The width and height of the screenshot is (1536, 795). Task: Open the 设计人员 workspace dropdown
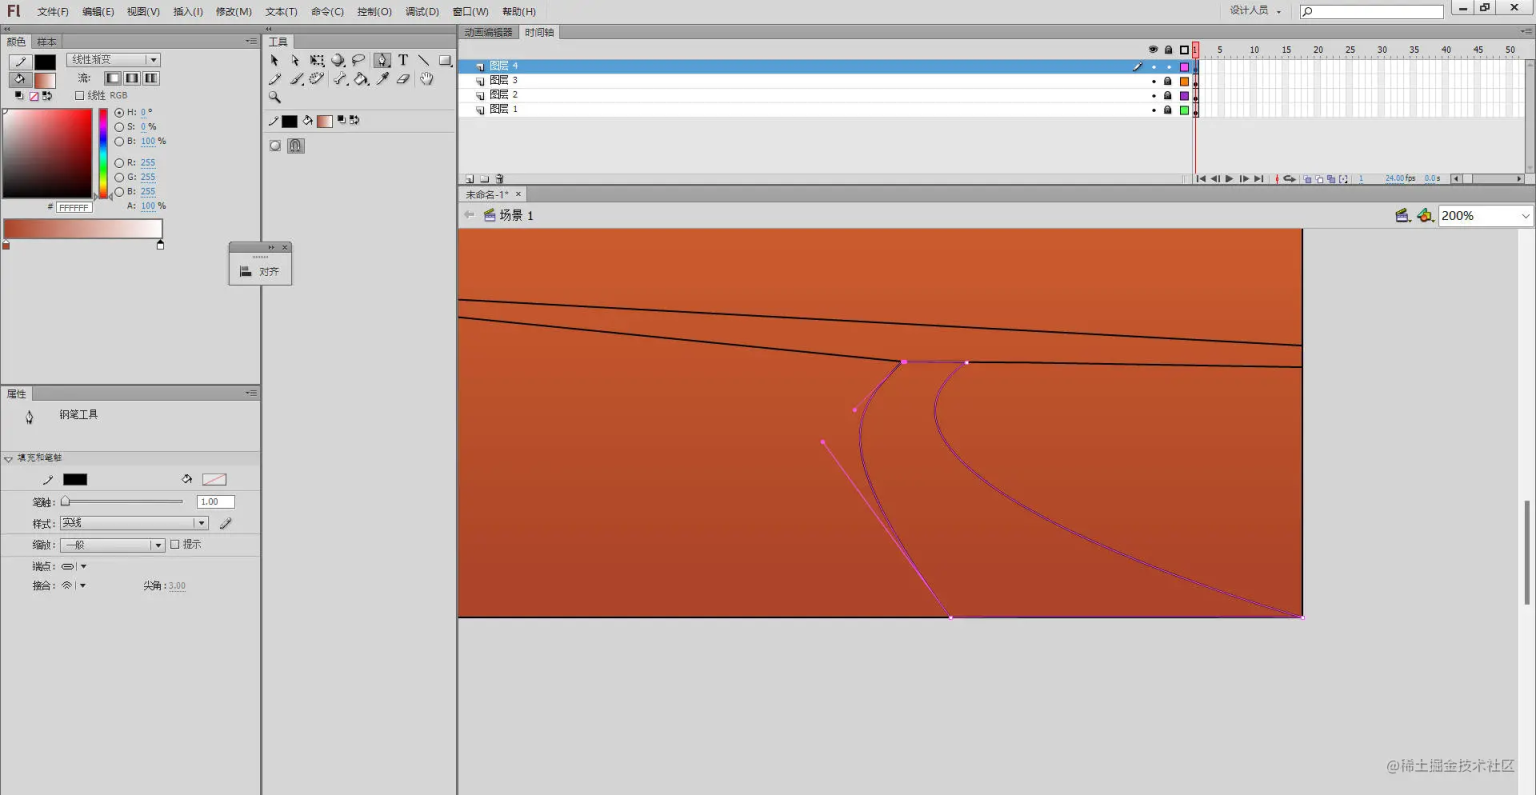pos(1255,11)
